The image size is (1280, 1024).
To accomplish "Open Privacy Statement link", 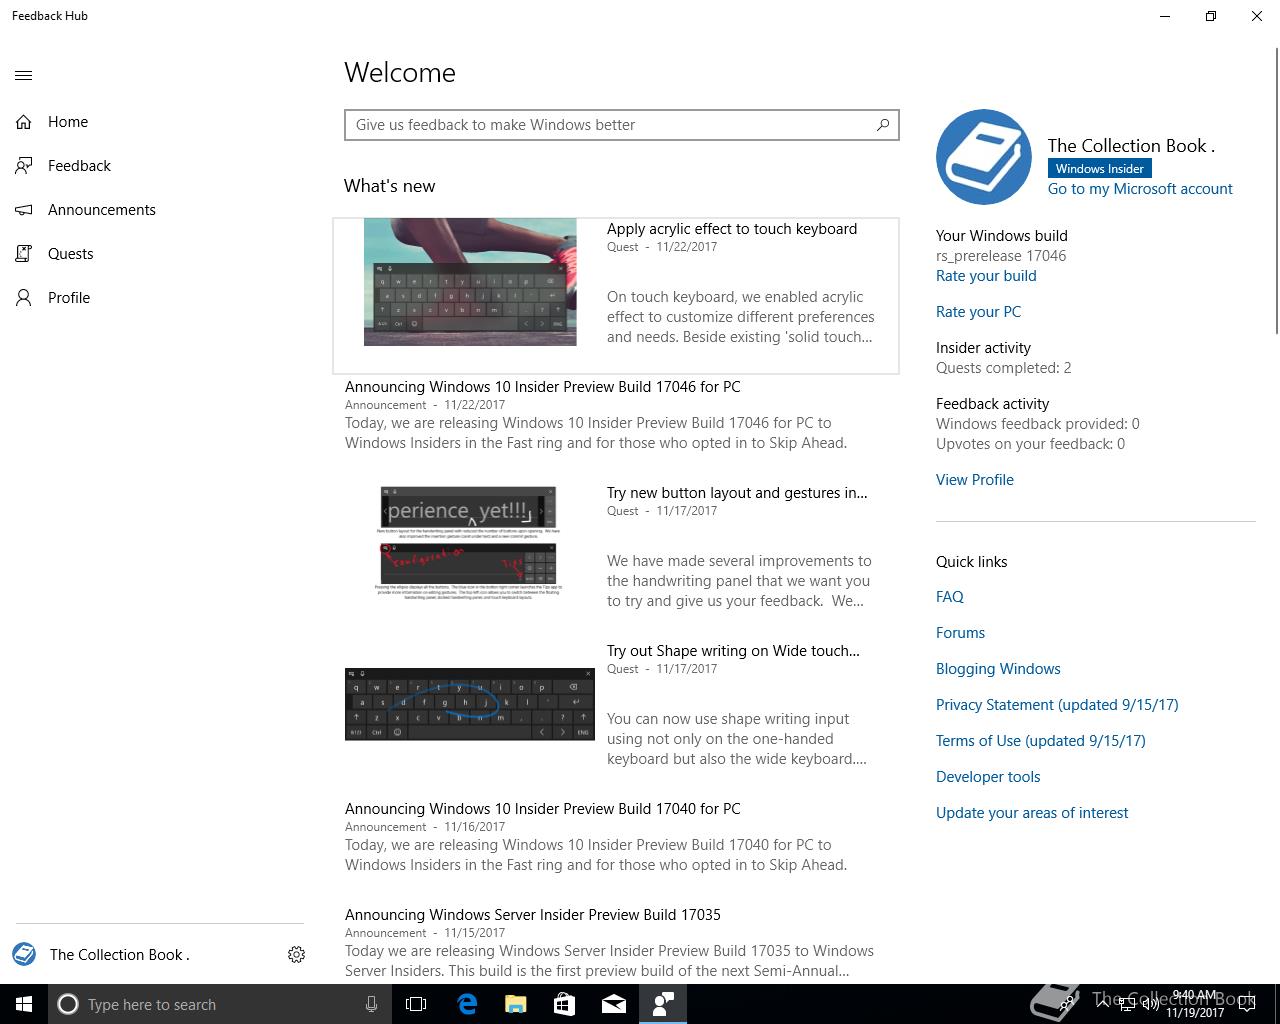I will (1057, 705).
